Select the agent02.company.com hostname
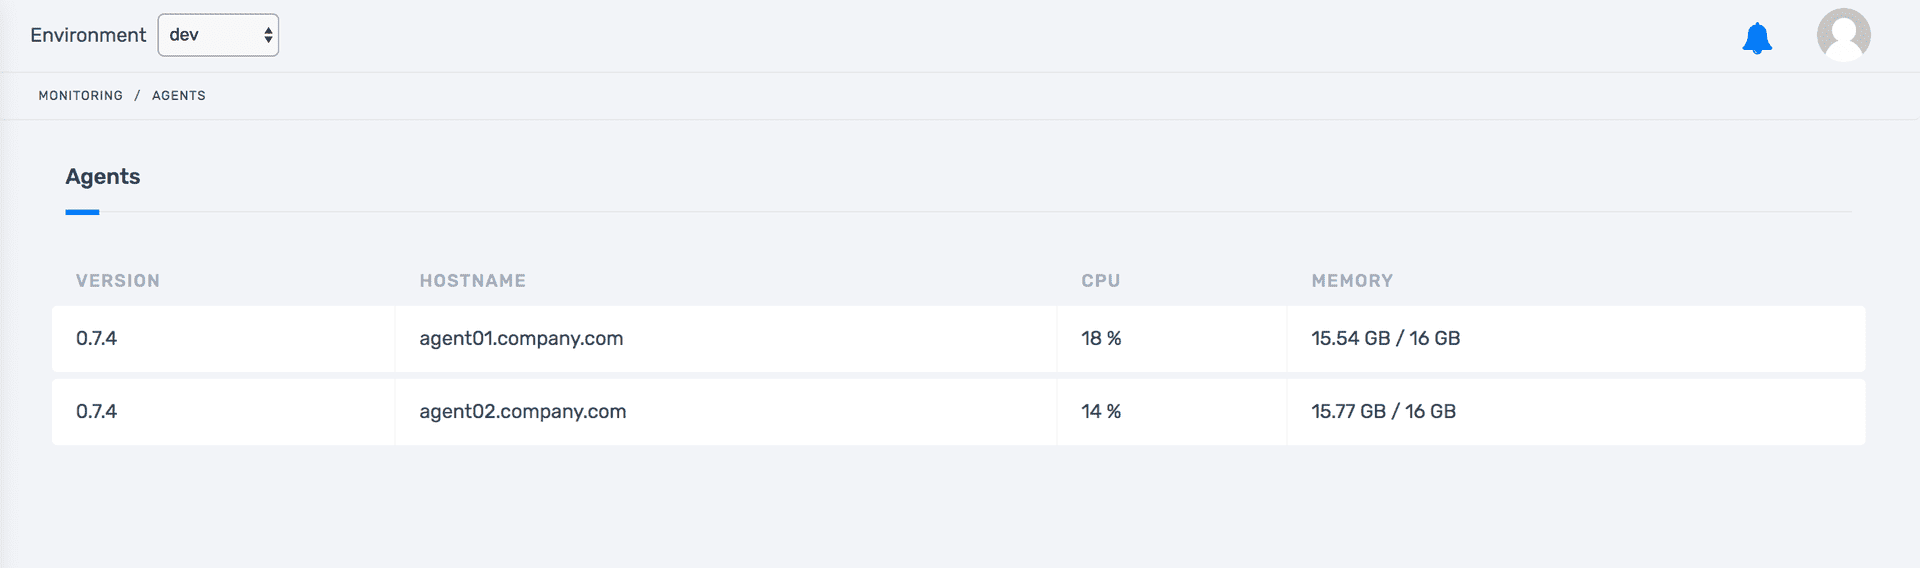 523,412
